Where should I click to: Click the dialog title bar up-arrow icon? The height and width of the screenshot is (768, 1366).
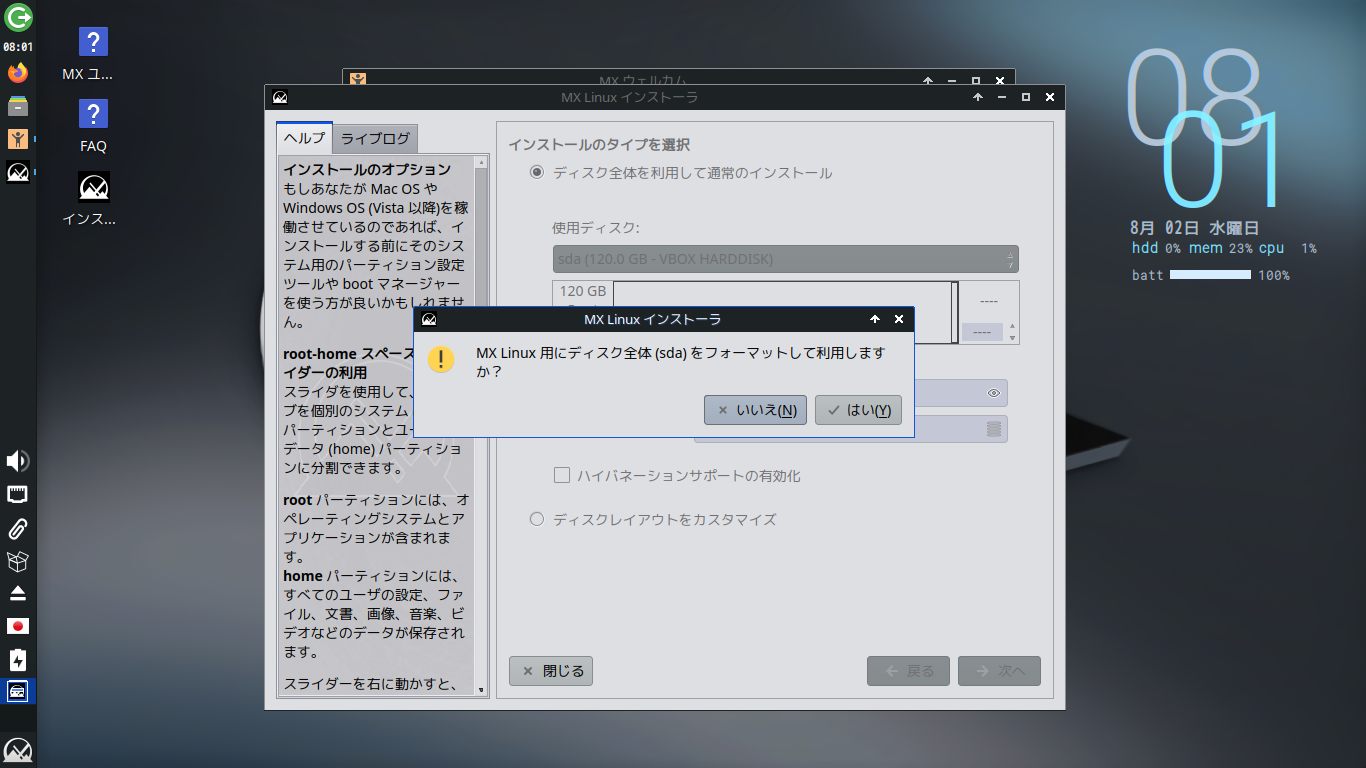(875, 319)
